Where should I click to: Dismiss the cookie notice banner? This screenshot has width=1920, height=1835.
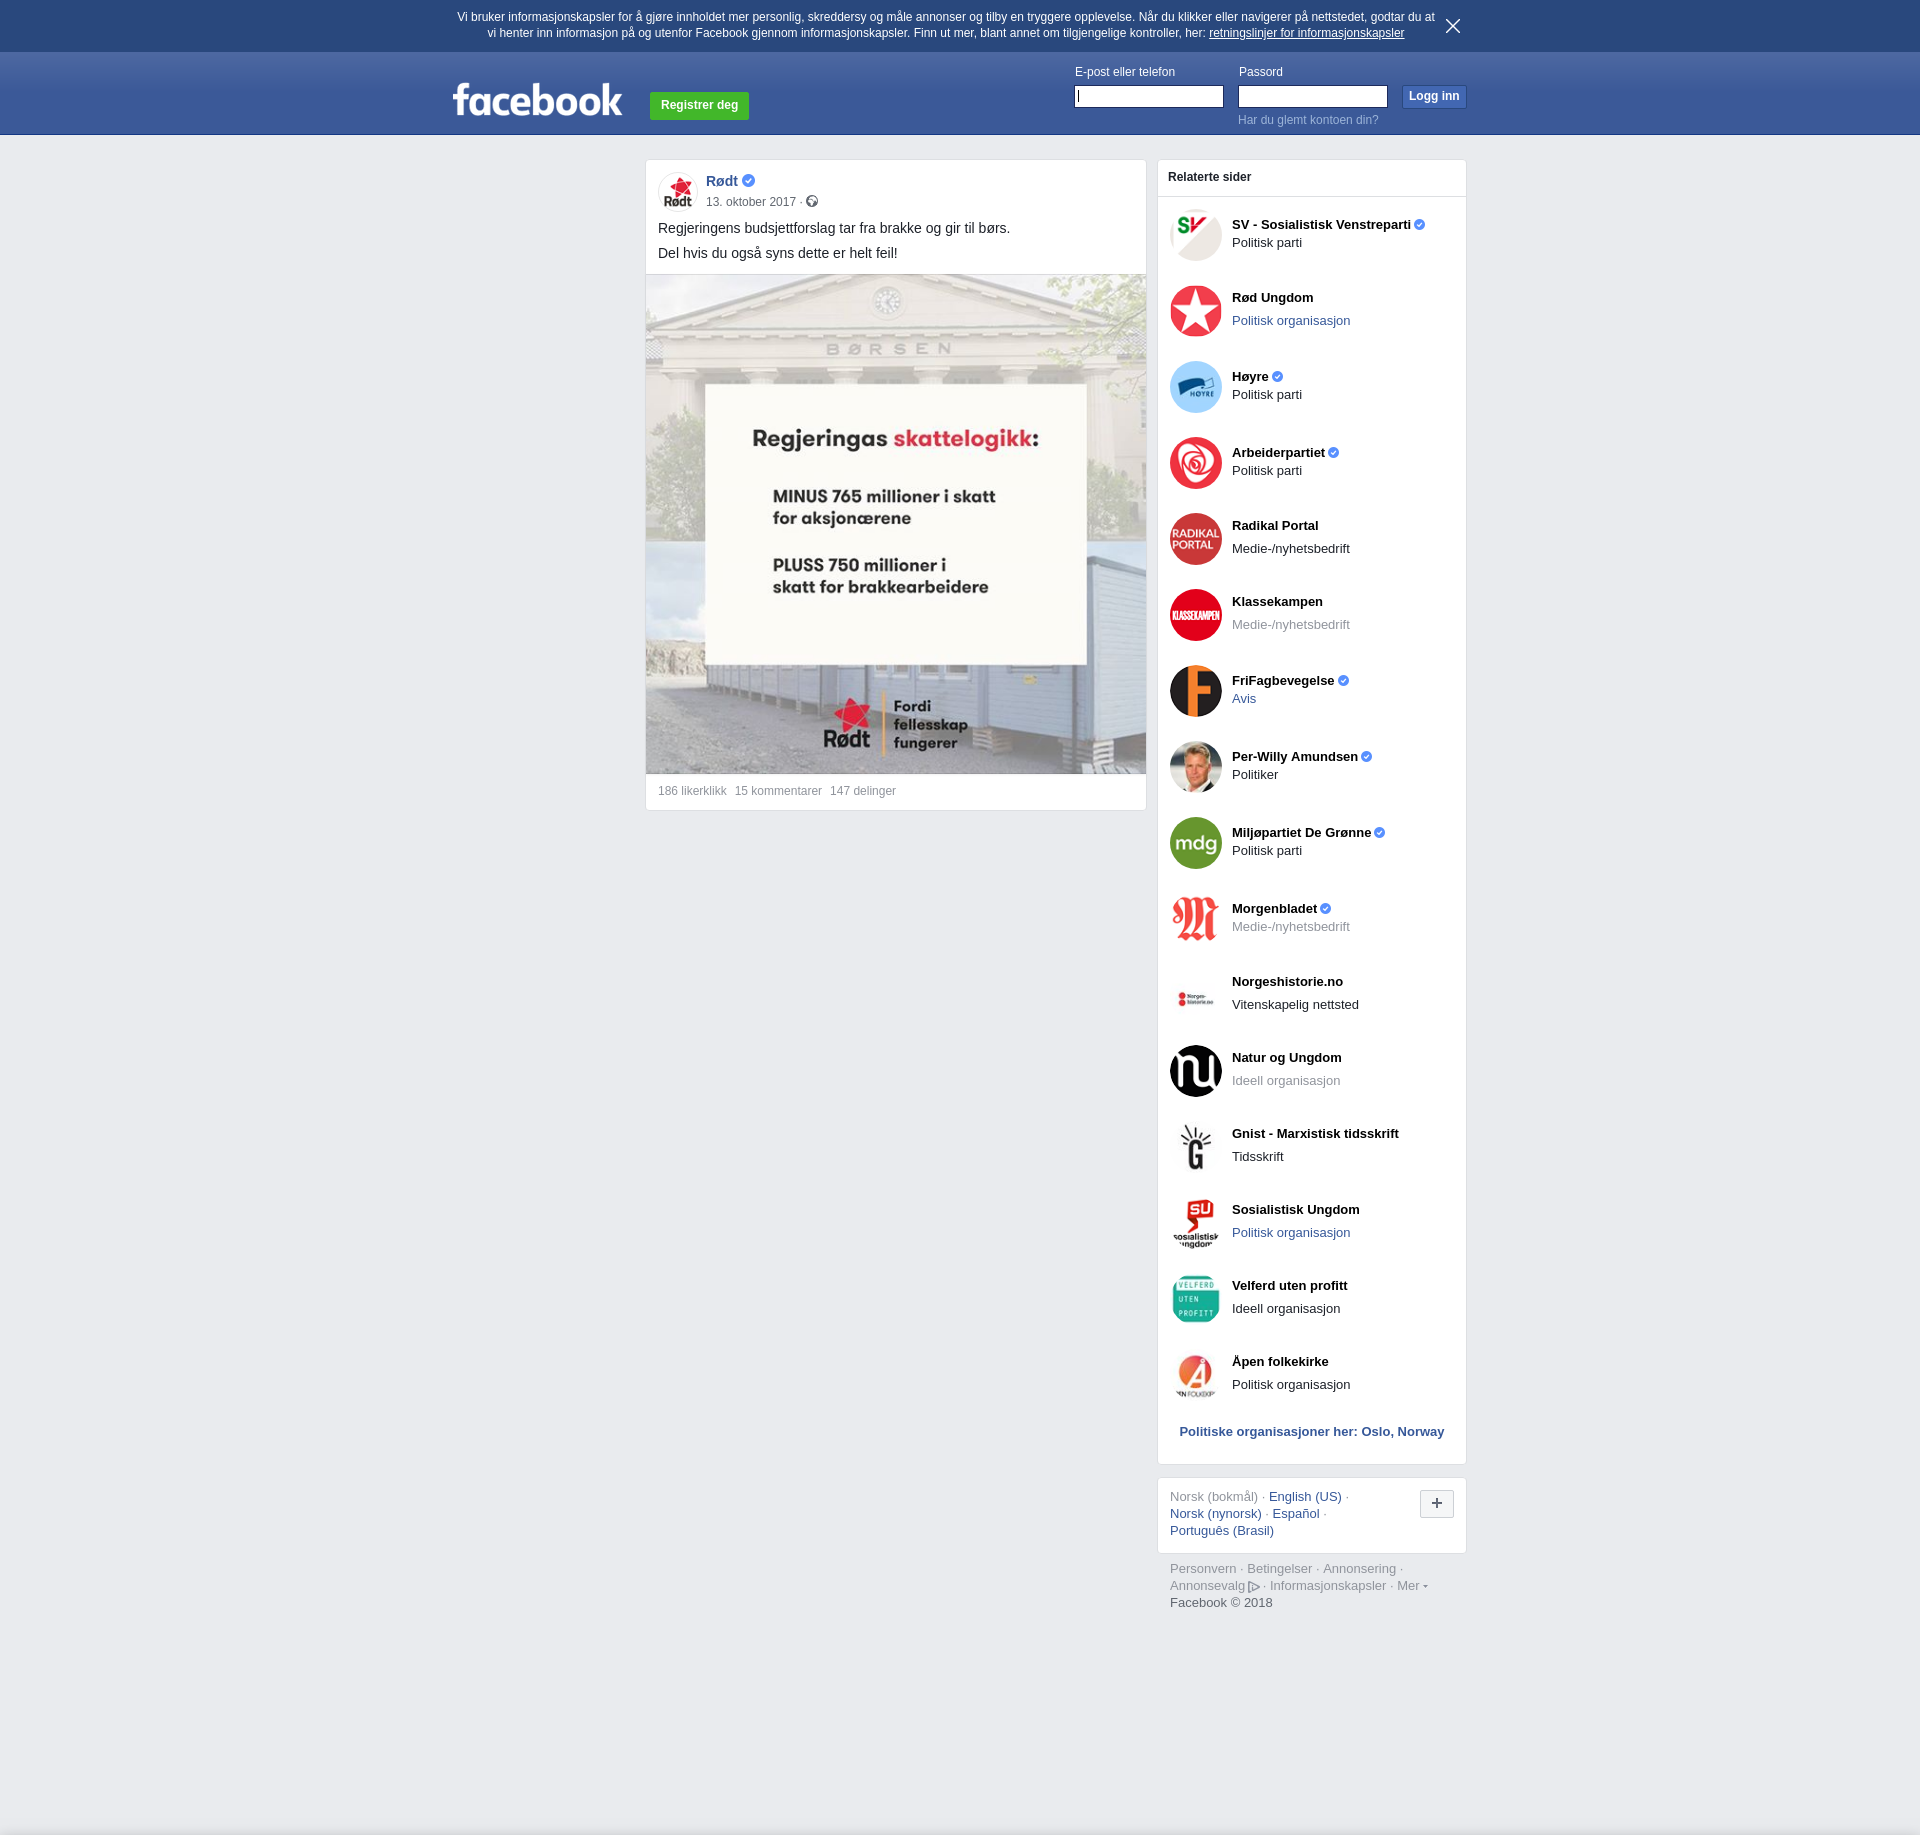1452,26
